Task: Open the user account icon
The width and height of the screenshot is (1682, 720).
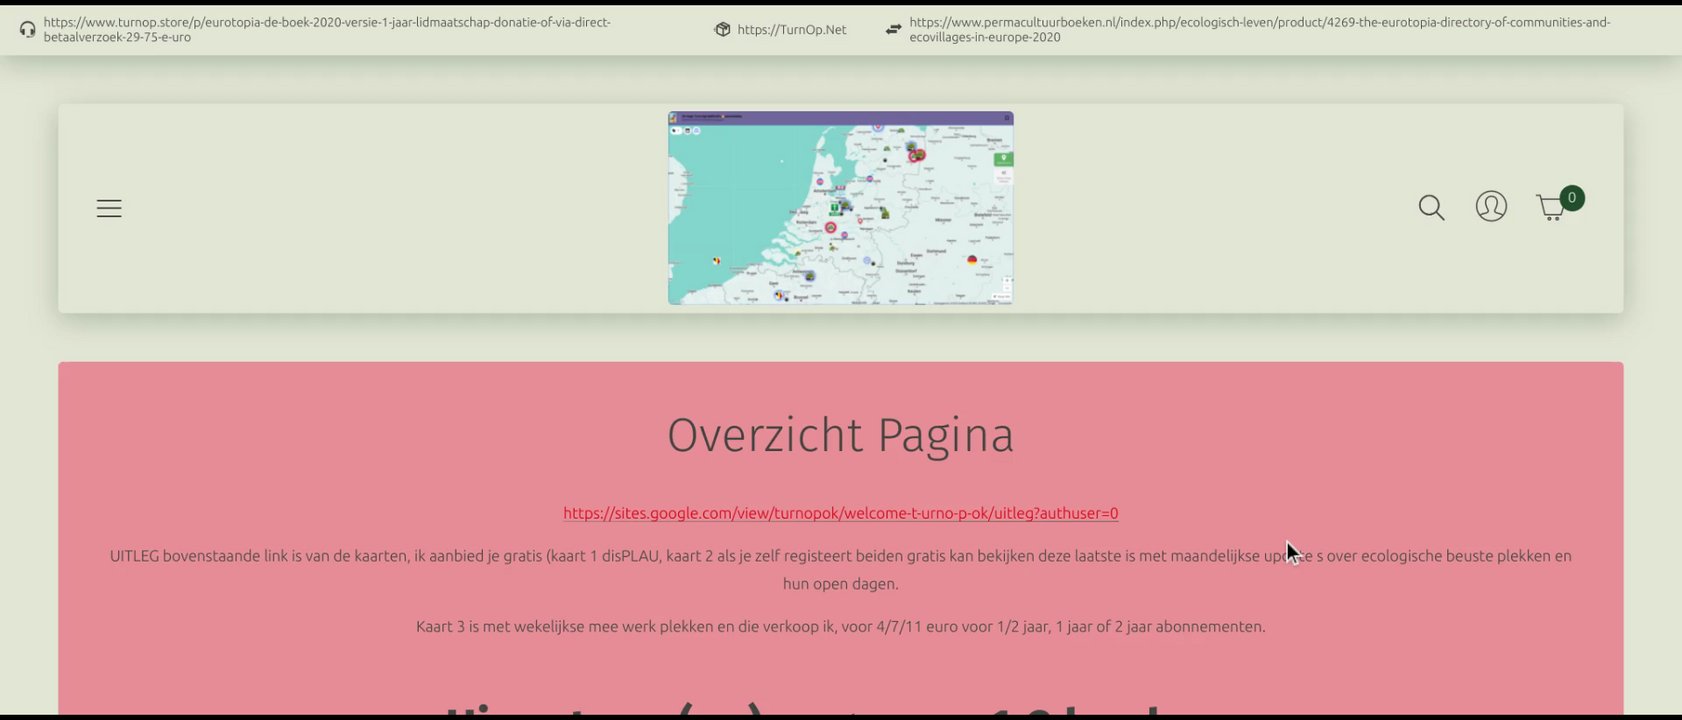Action: pos(1491,206)
